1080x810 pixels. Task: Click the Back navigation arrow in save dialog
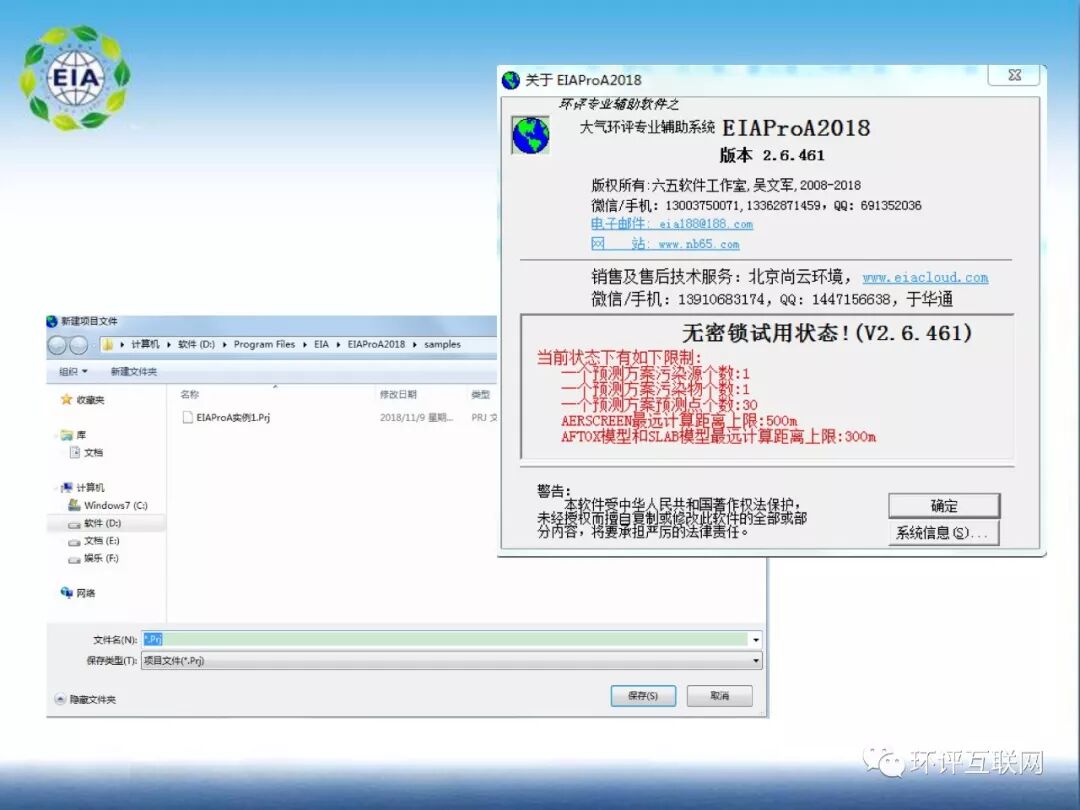point(57,344)
